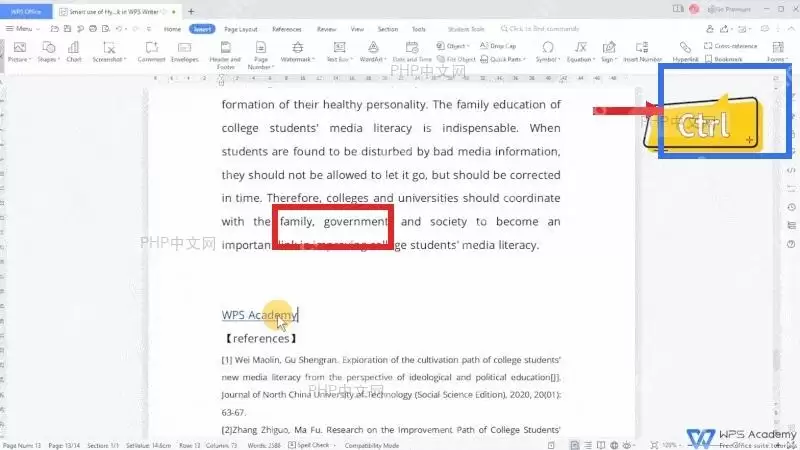Screen dimensions: 800x450
Task: Click the Words: 2588 status bar entry
Action: tap(264, 445)
